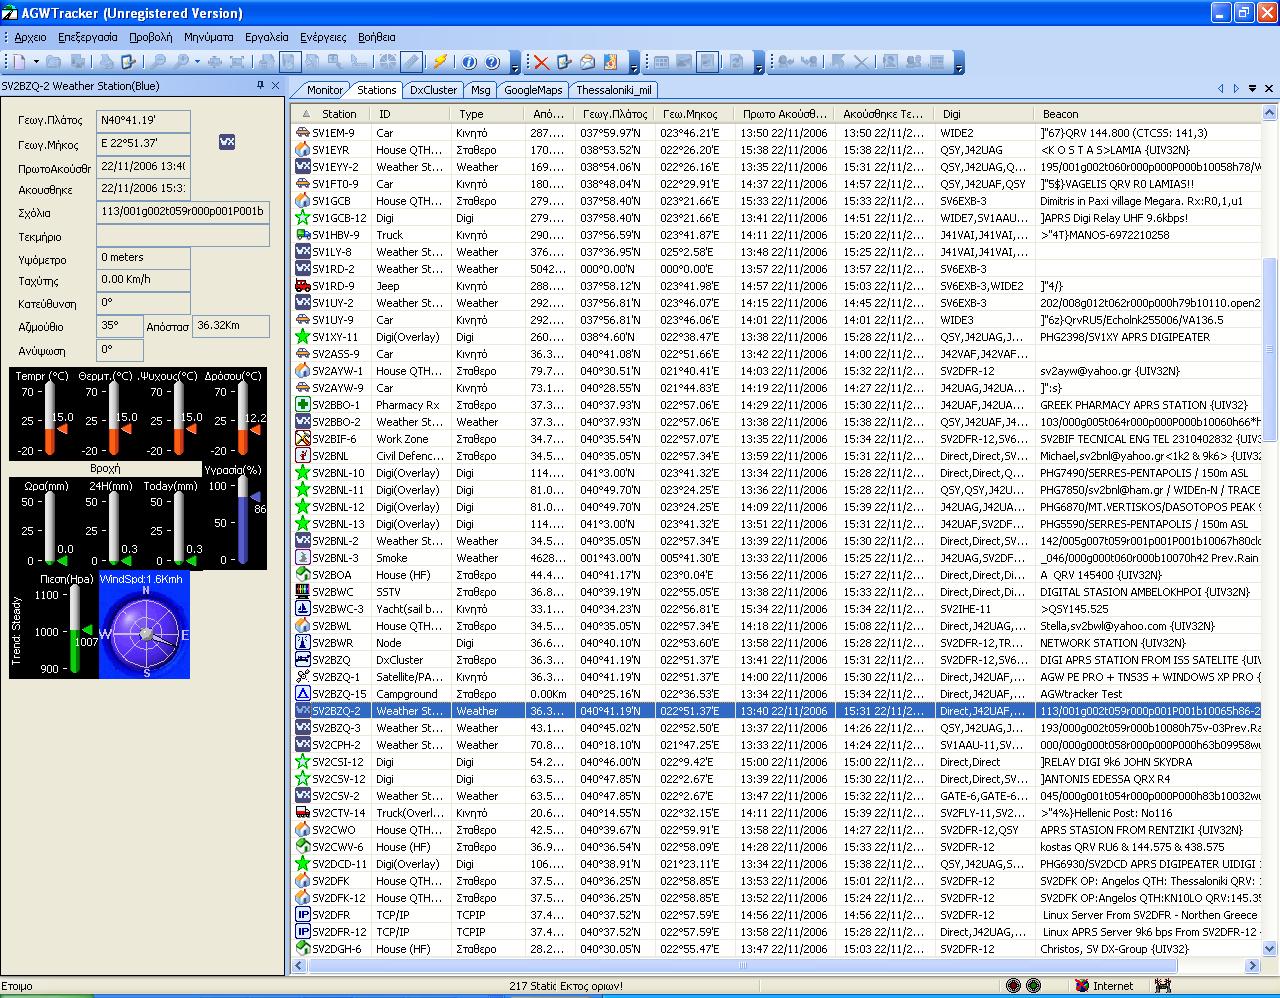Click the blue question mark help icon
Image resolution: width=1280 pixels, height=998 pixels.
click(491, 62)
